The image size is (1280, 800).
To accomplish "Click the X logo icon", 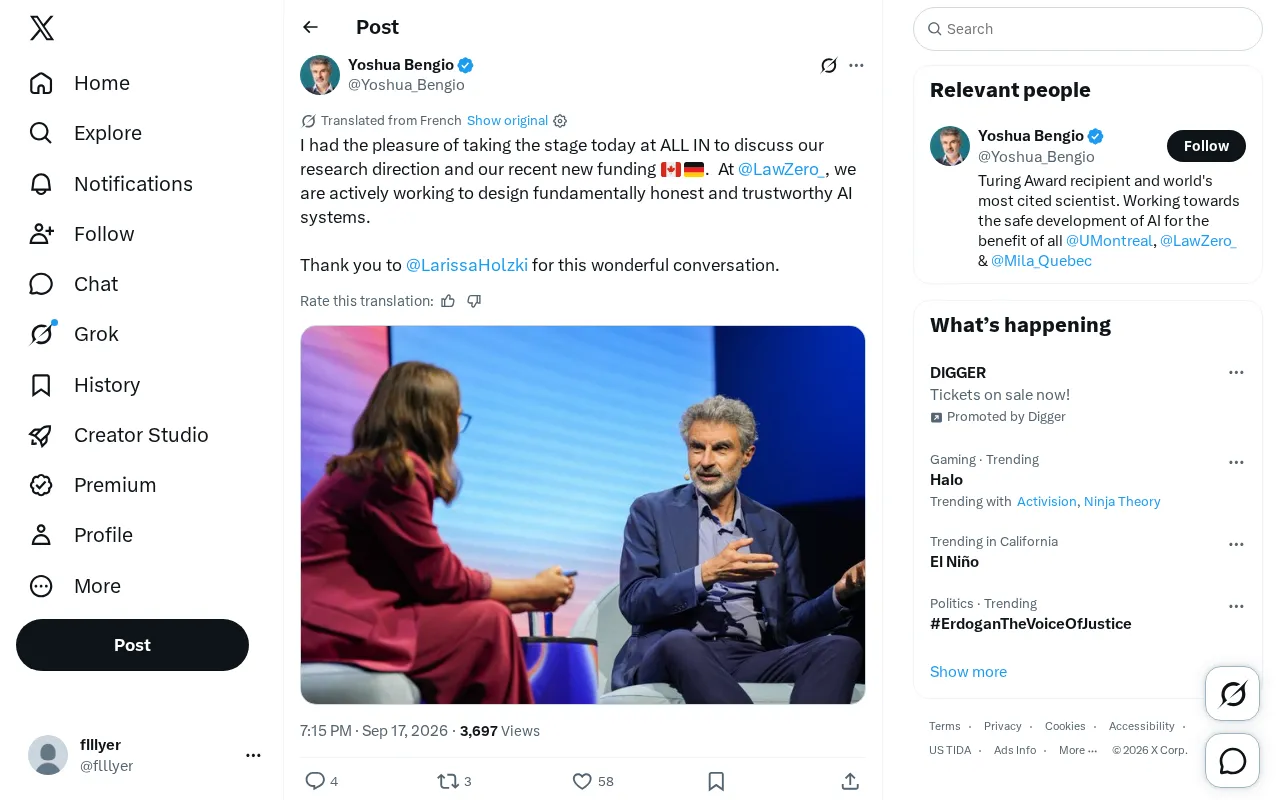I will pyautogui.click(x=42, y=28).
